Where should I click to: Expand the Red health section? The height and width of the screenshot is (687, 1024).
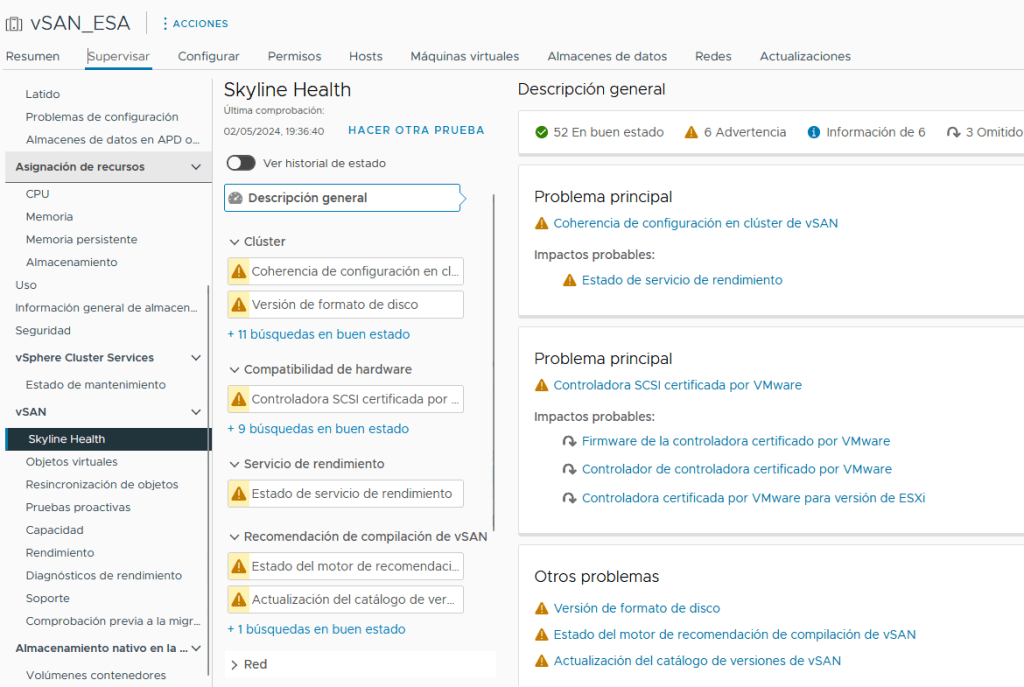pyautogui.click(x=234, y=664)
